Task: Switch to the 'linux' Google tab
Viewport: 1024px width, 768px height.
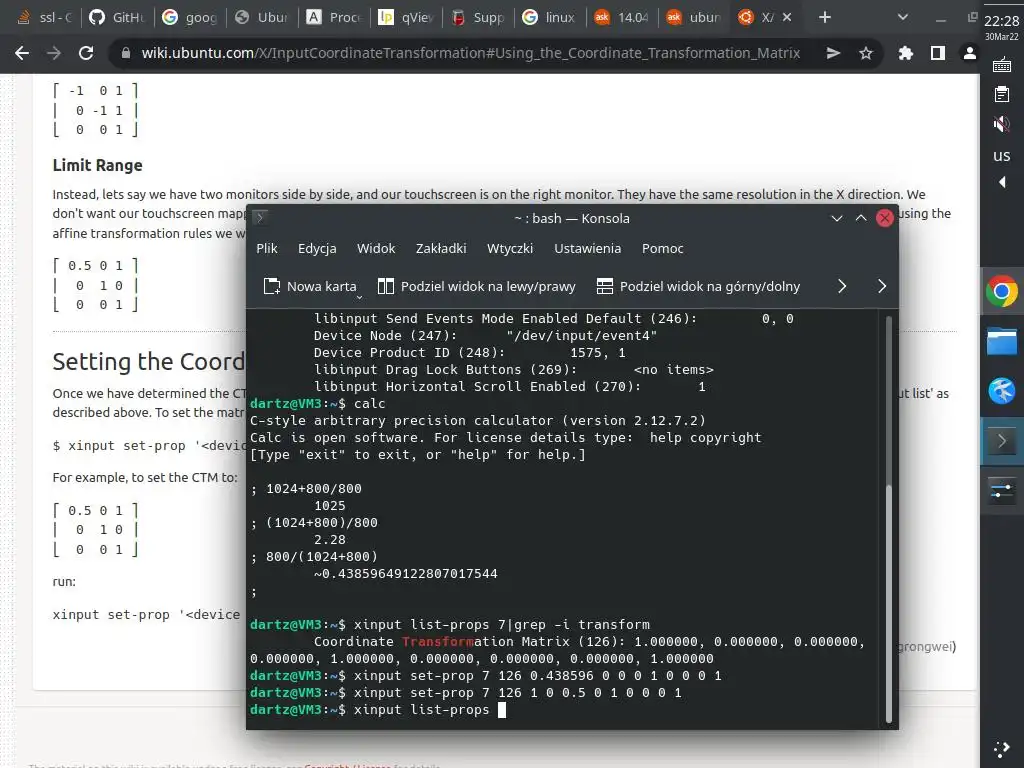Action: click(x=550, y=18)
